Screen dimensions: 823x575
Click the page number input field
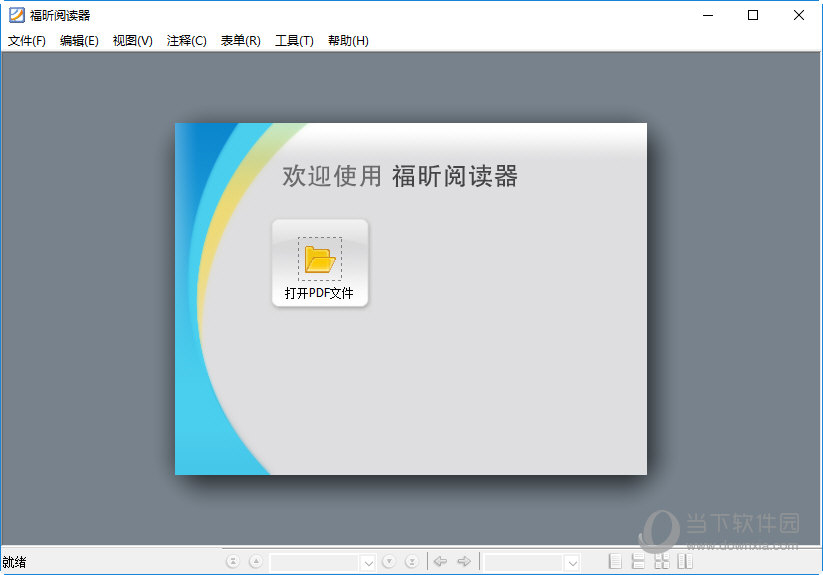coord(315,563)
